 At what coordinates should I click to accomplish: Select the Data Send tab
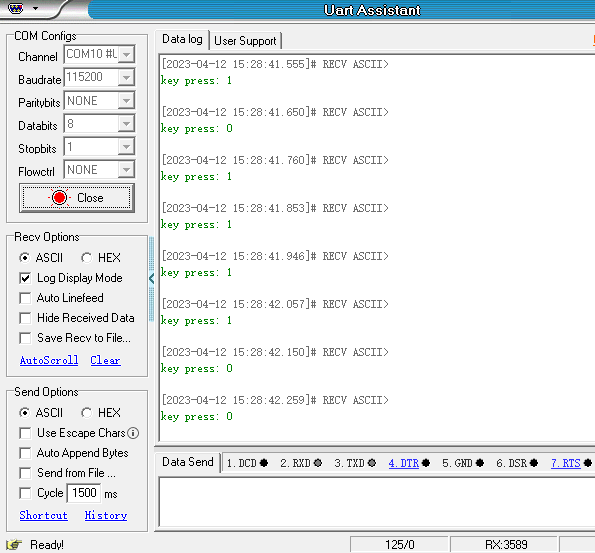pos(188,462)
